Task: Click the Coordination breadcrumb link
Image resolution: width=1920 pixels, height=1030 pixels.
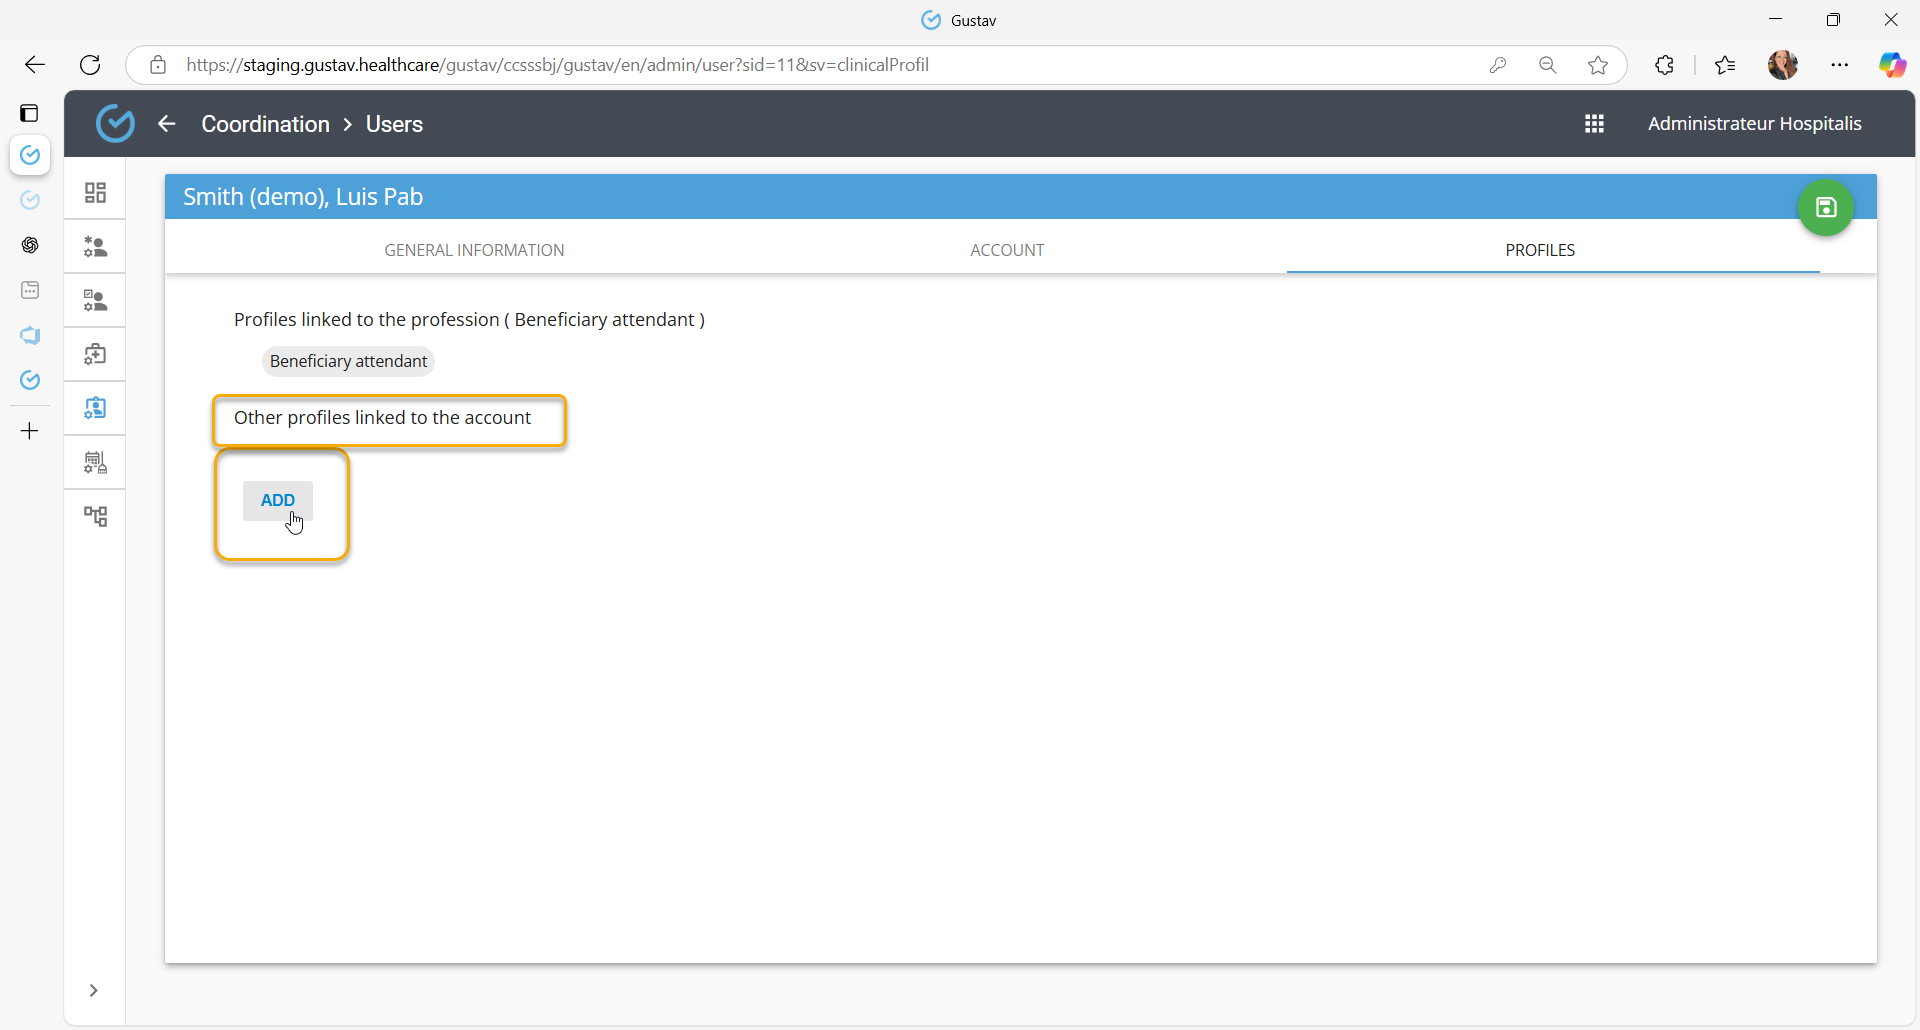Action: point(265,124)
